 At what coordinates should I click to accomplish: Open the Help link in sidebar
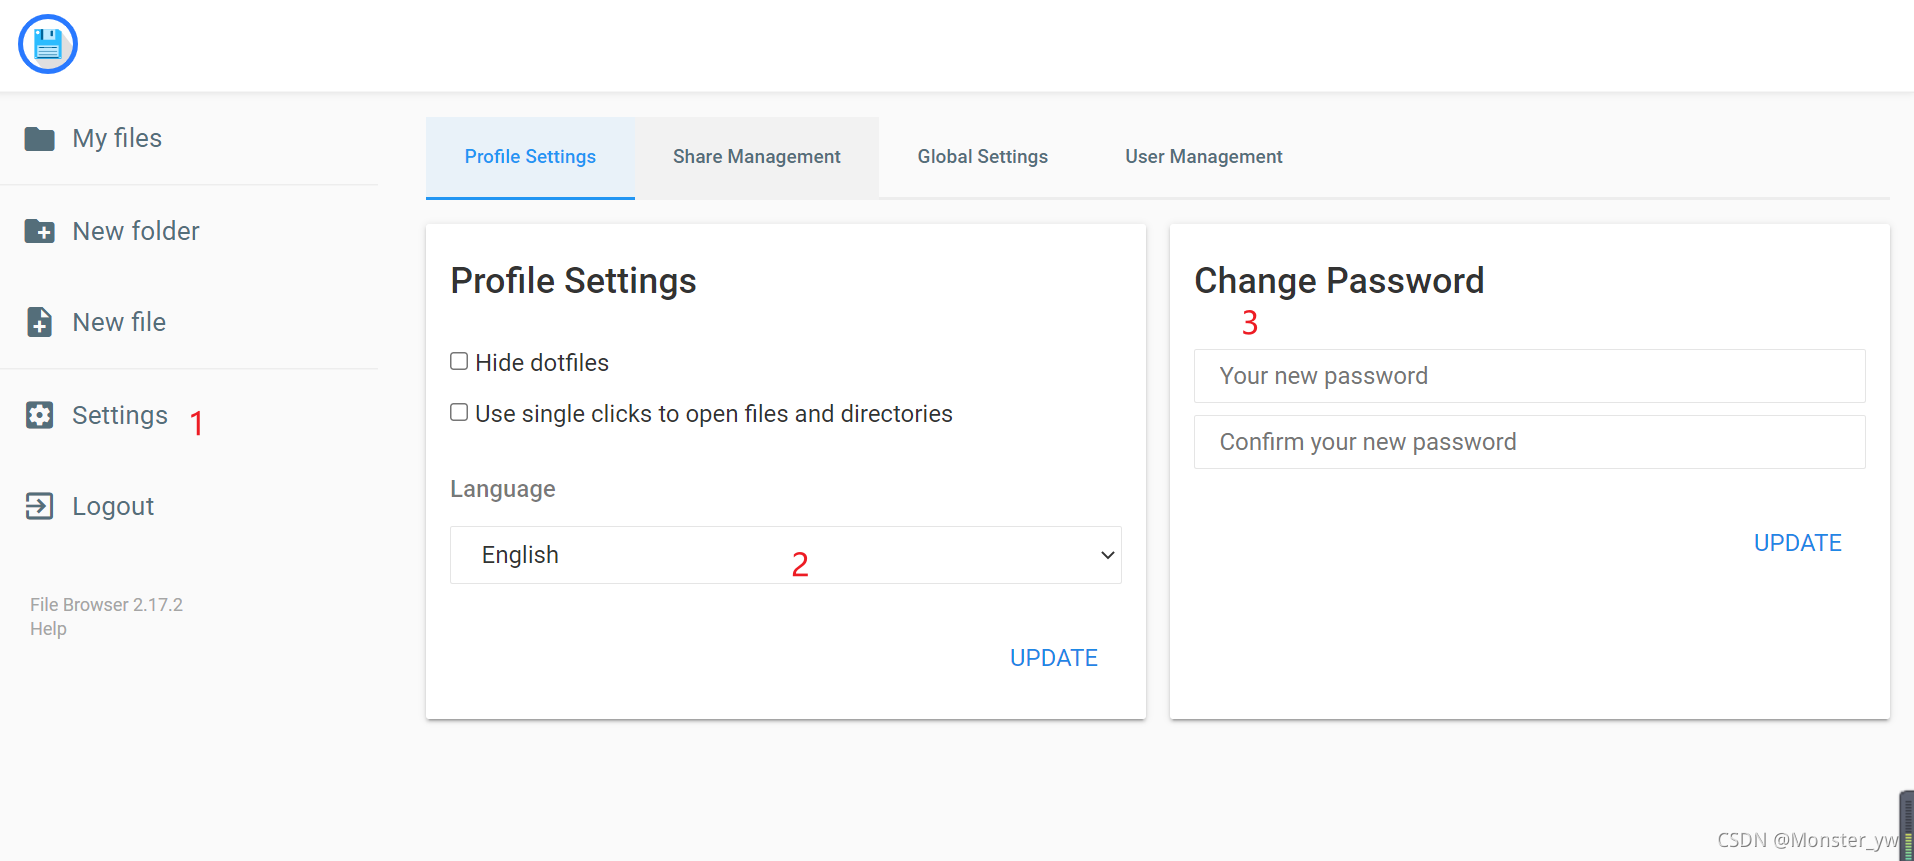coord(48,629)
